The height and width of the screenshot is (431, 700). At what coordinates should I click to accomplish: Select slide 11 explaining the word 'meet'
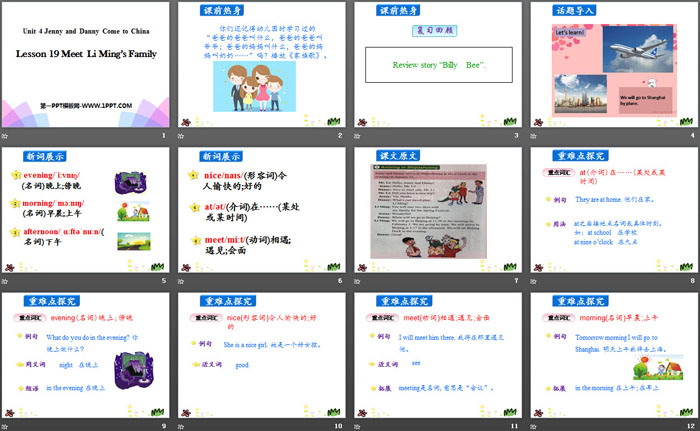point(438,355)
